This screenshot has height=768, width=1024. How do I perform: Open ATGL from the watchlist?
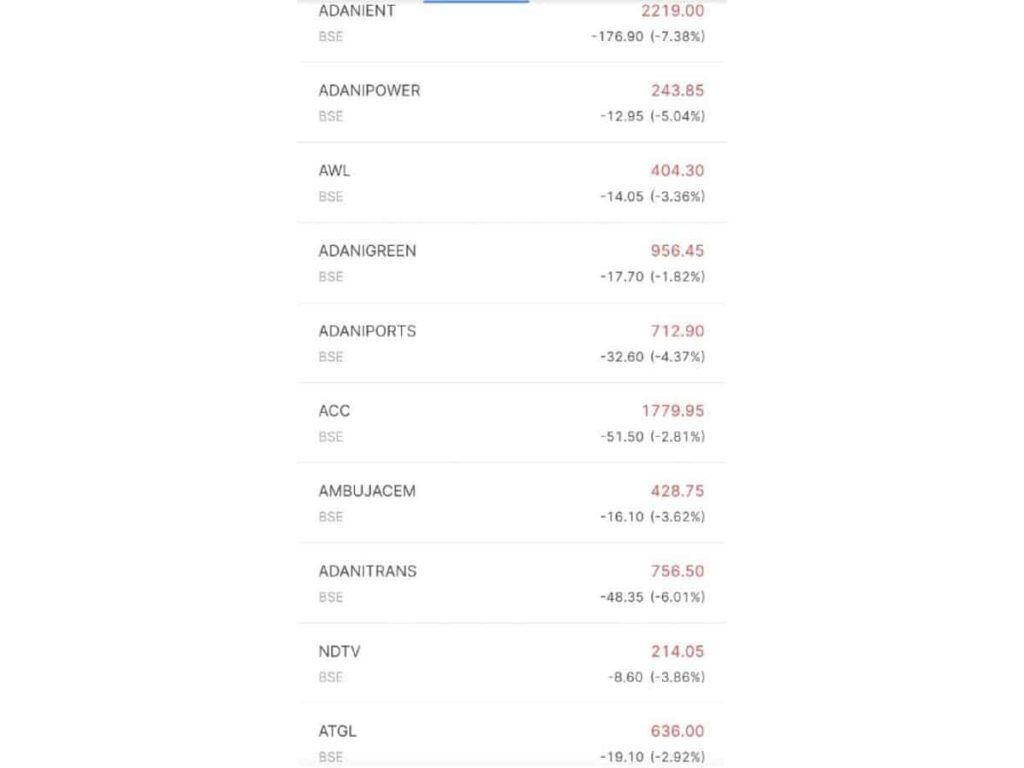click(338, 731)
